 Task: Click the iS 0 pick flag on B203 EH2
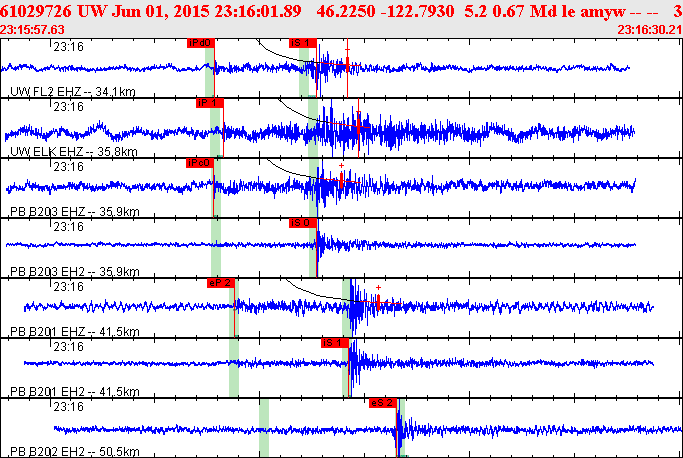302,223
